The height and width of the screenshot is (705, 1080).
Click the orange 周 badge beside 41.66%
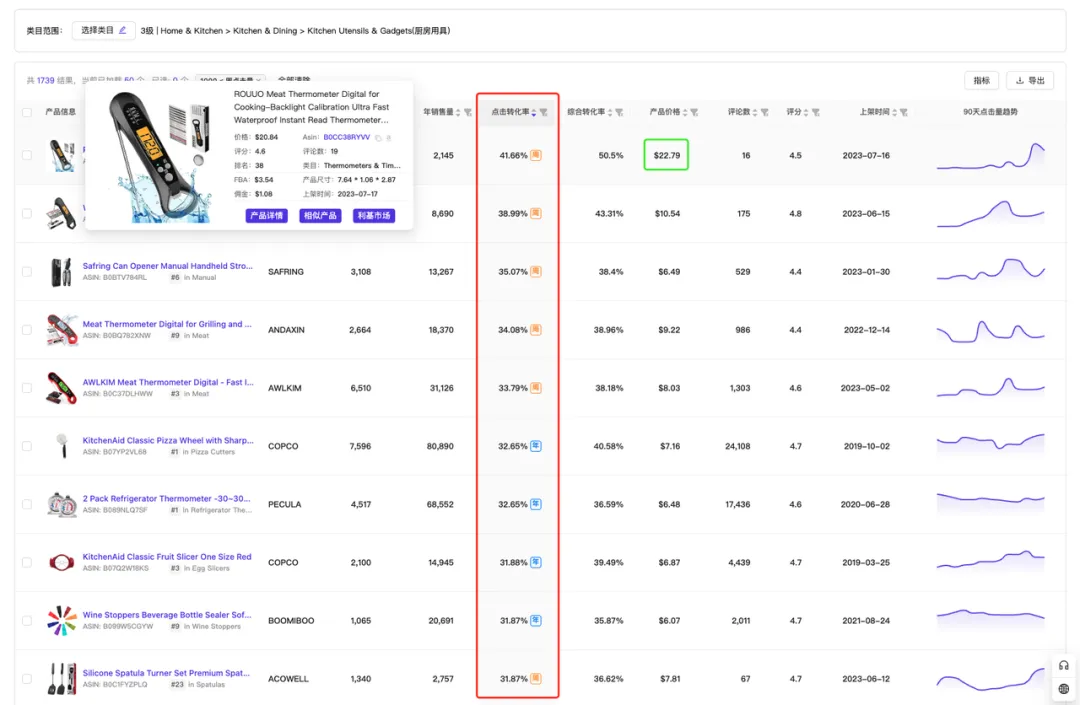(x=536, y=156)
